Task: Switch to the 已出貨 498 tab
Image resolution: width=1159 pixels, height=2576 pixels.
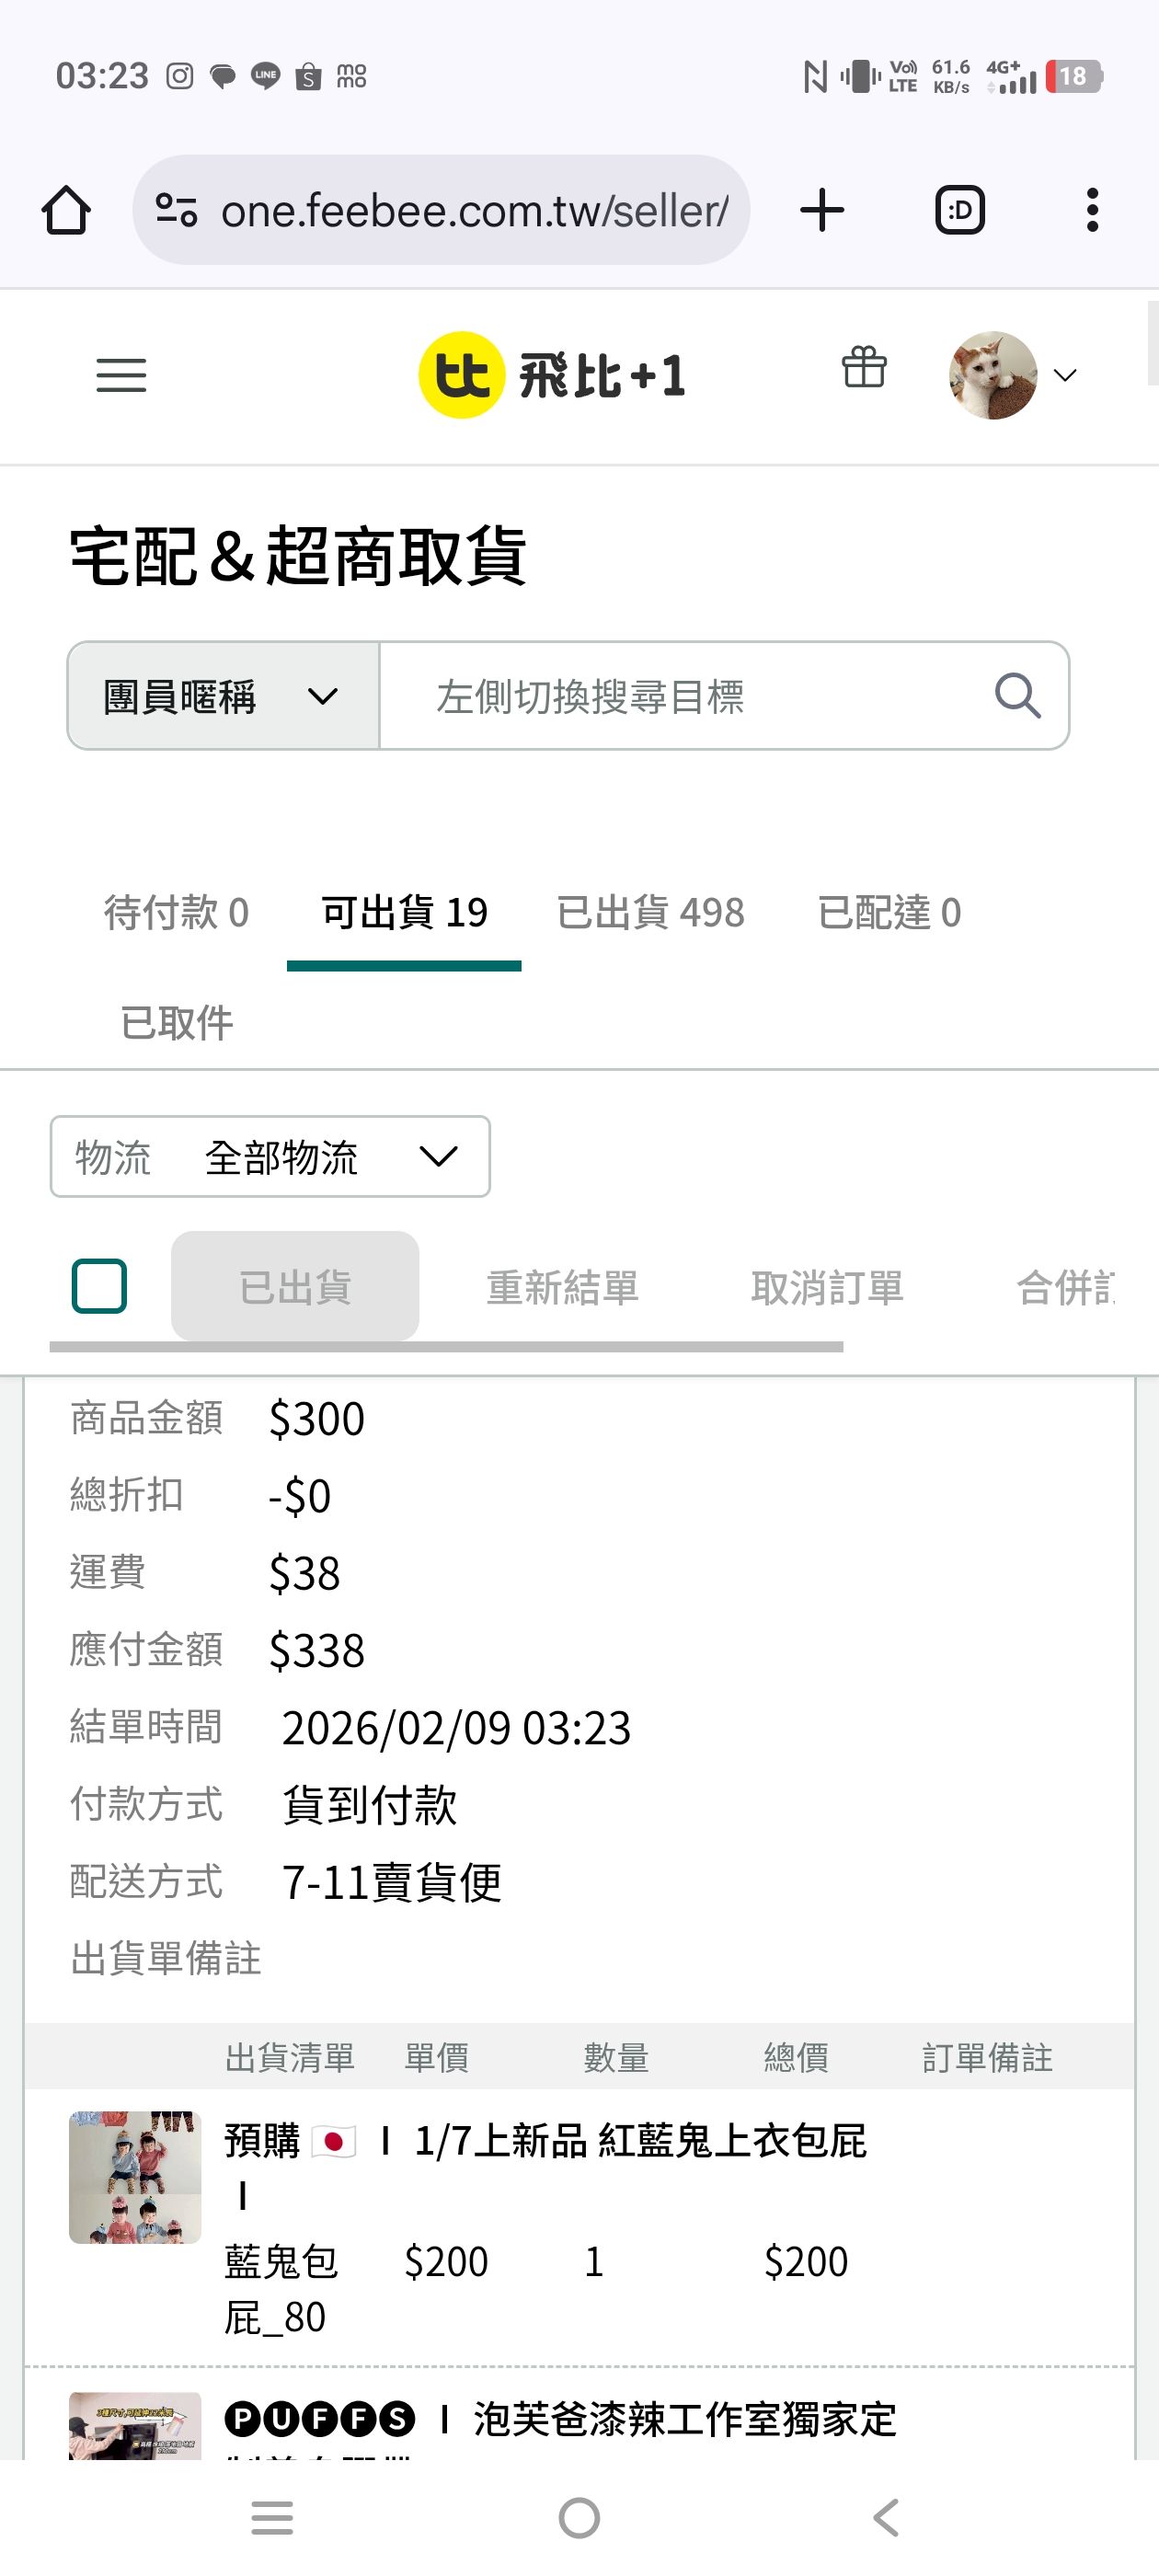Action: click(x=650, y=912)
